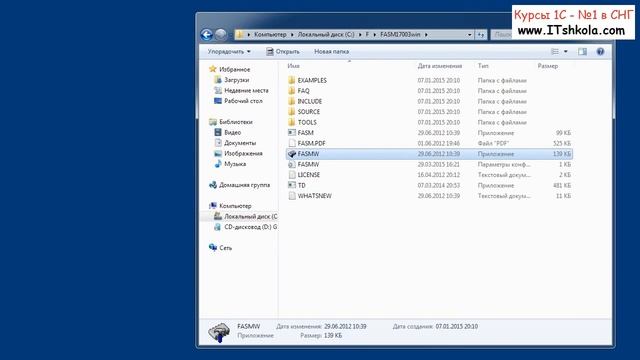Toggle the preview pane icon

[582, 51]
